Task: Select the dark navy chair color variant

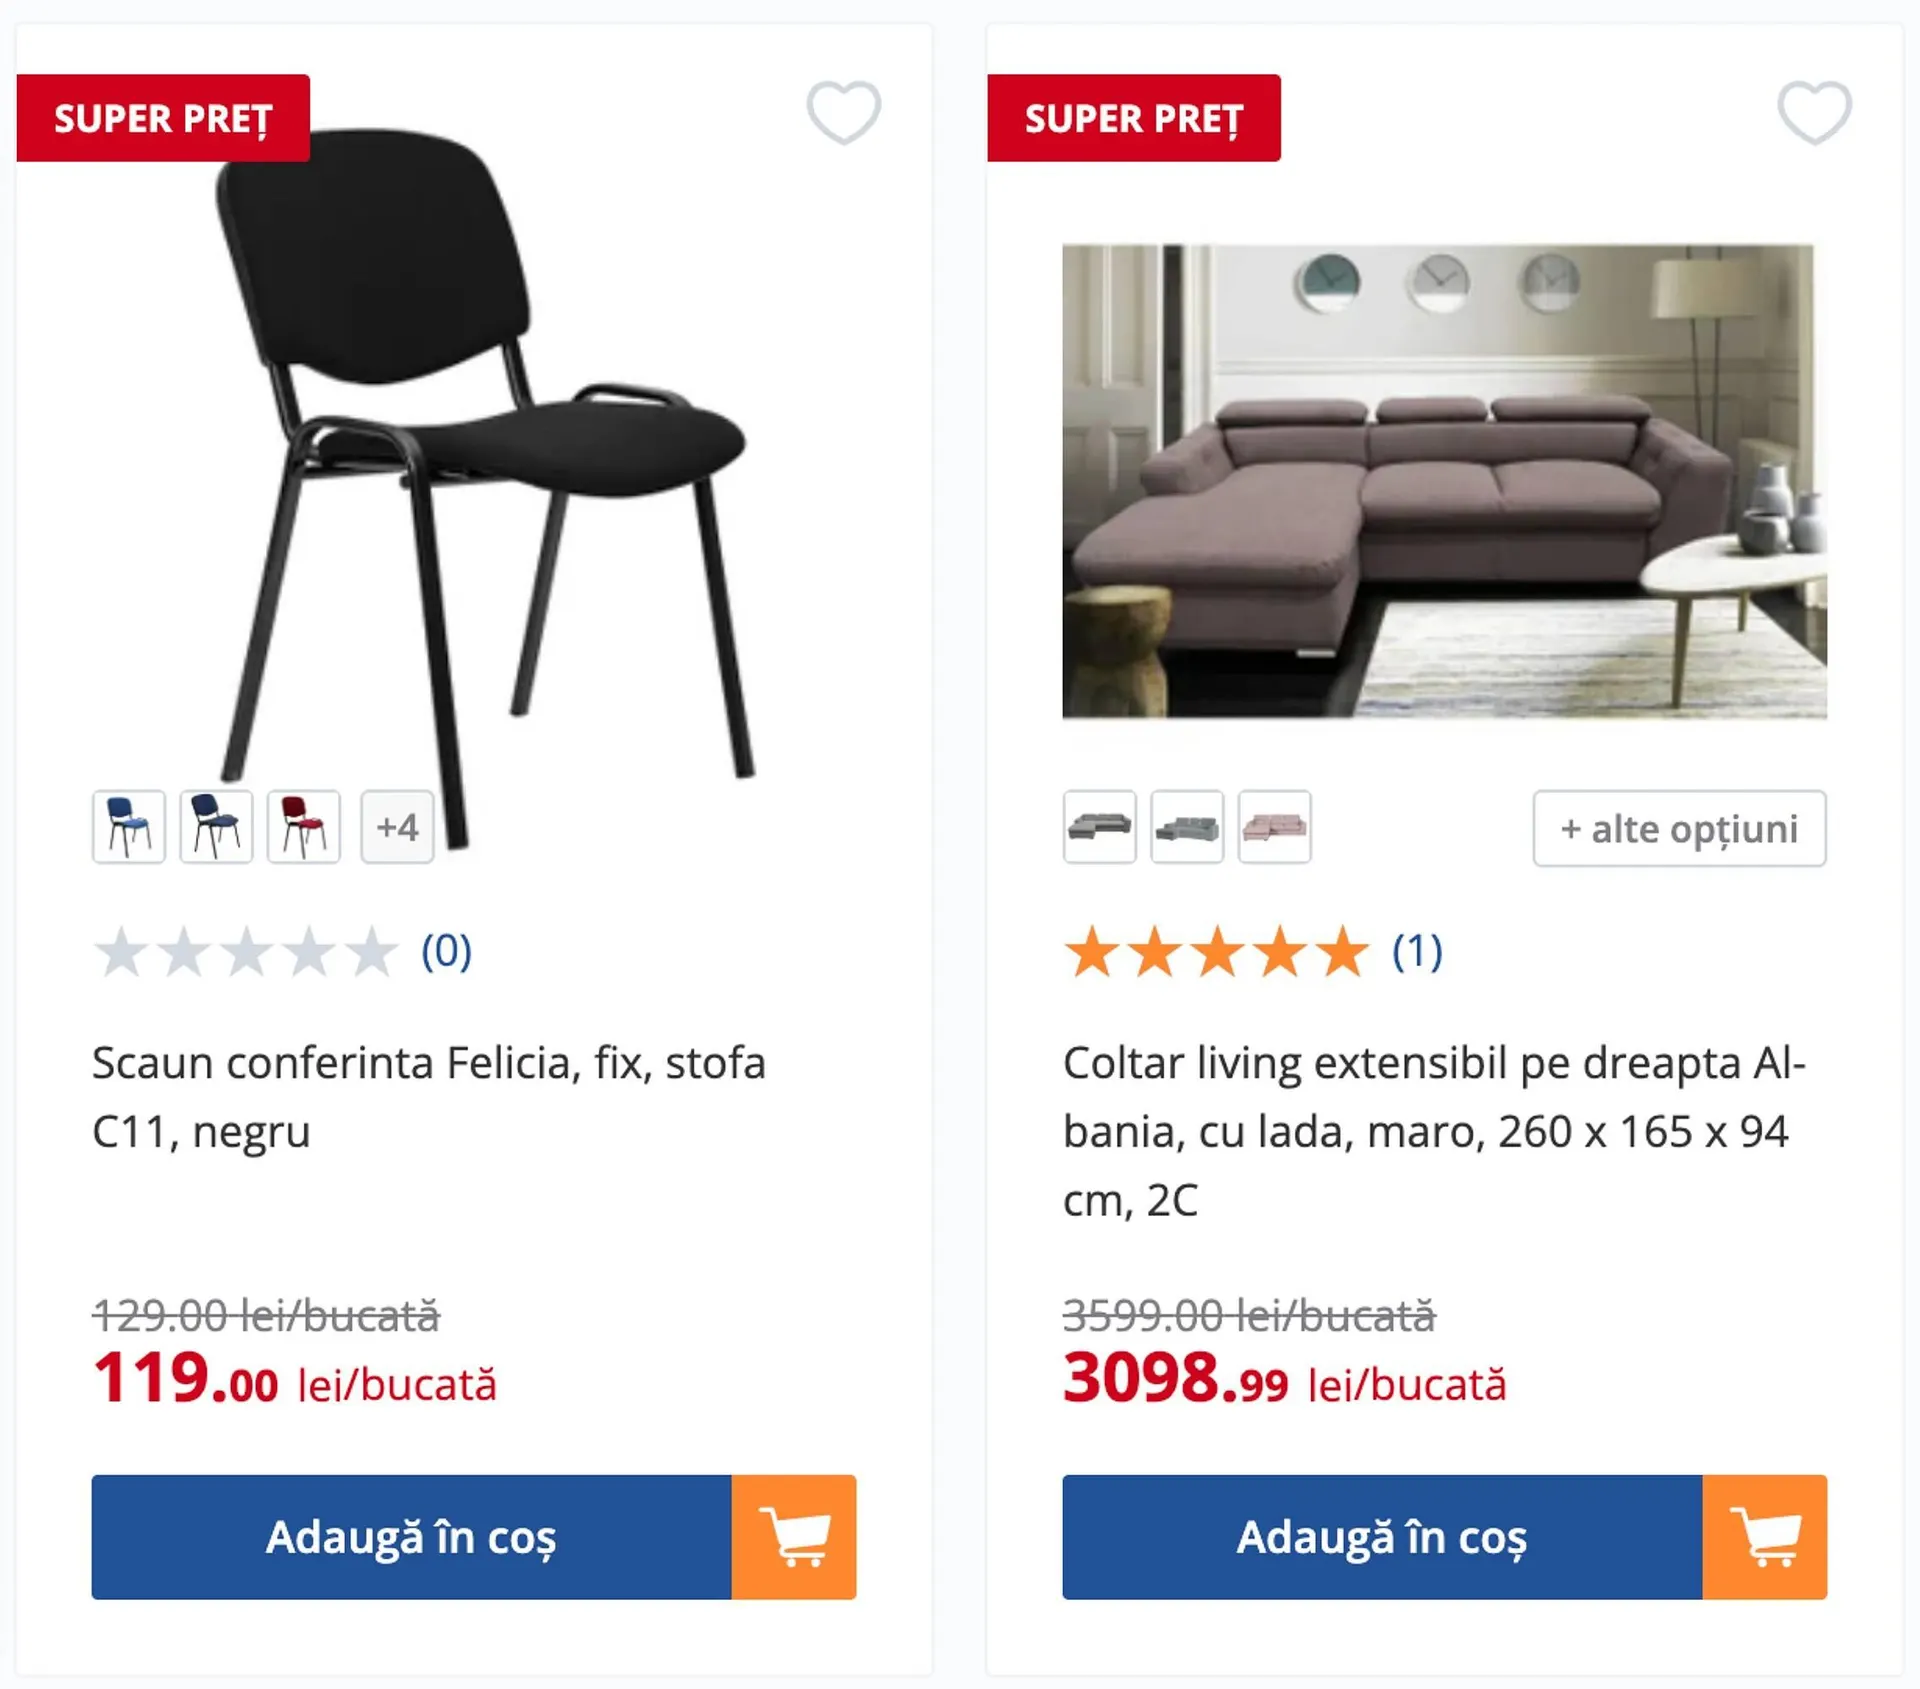Action: [216, 827]
